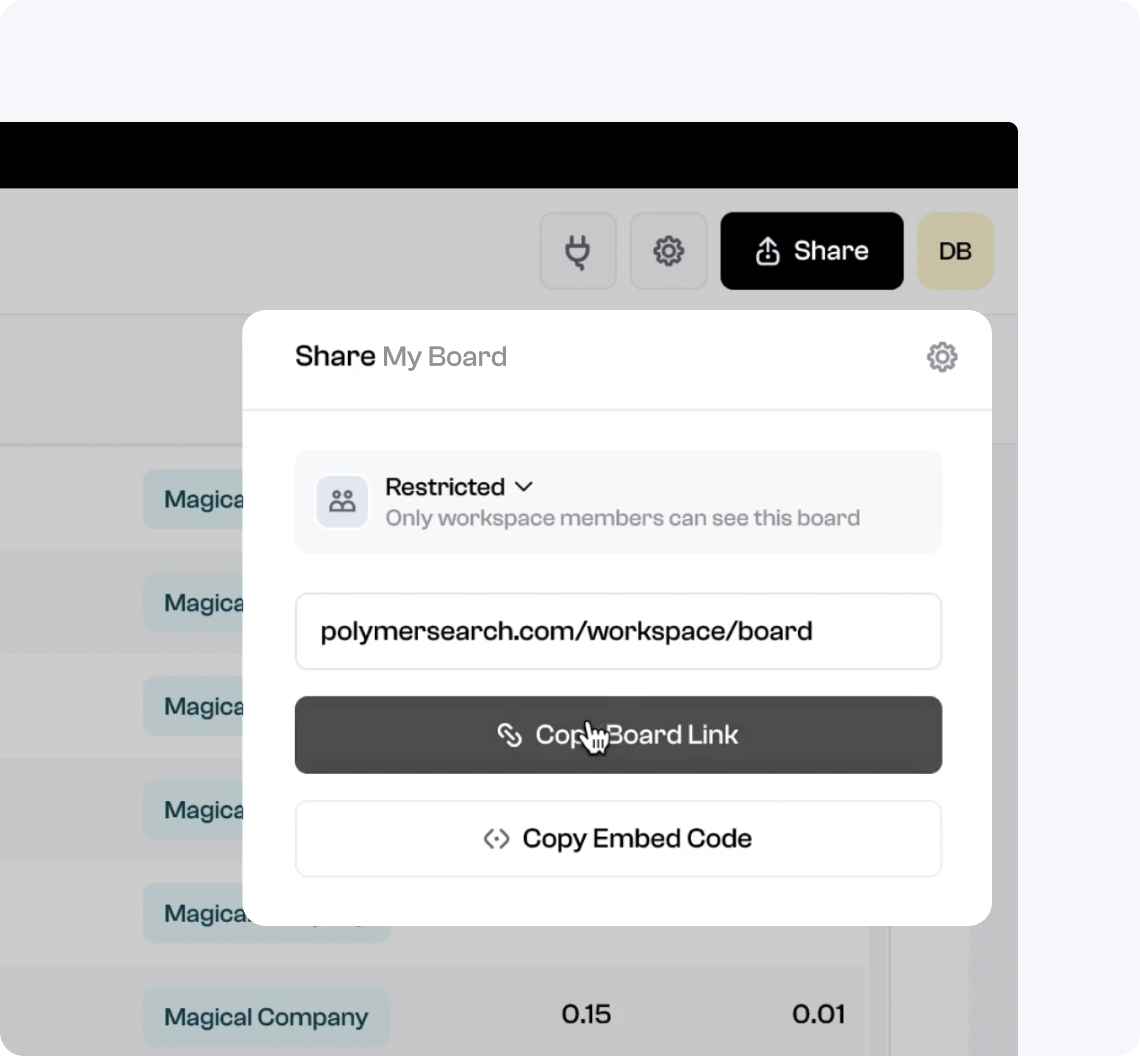Click the workspace members people icon
The image size is (1140, 1056).
[x=342, y=501]
